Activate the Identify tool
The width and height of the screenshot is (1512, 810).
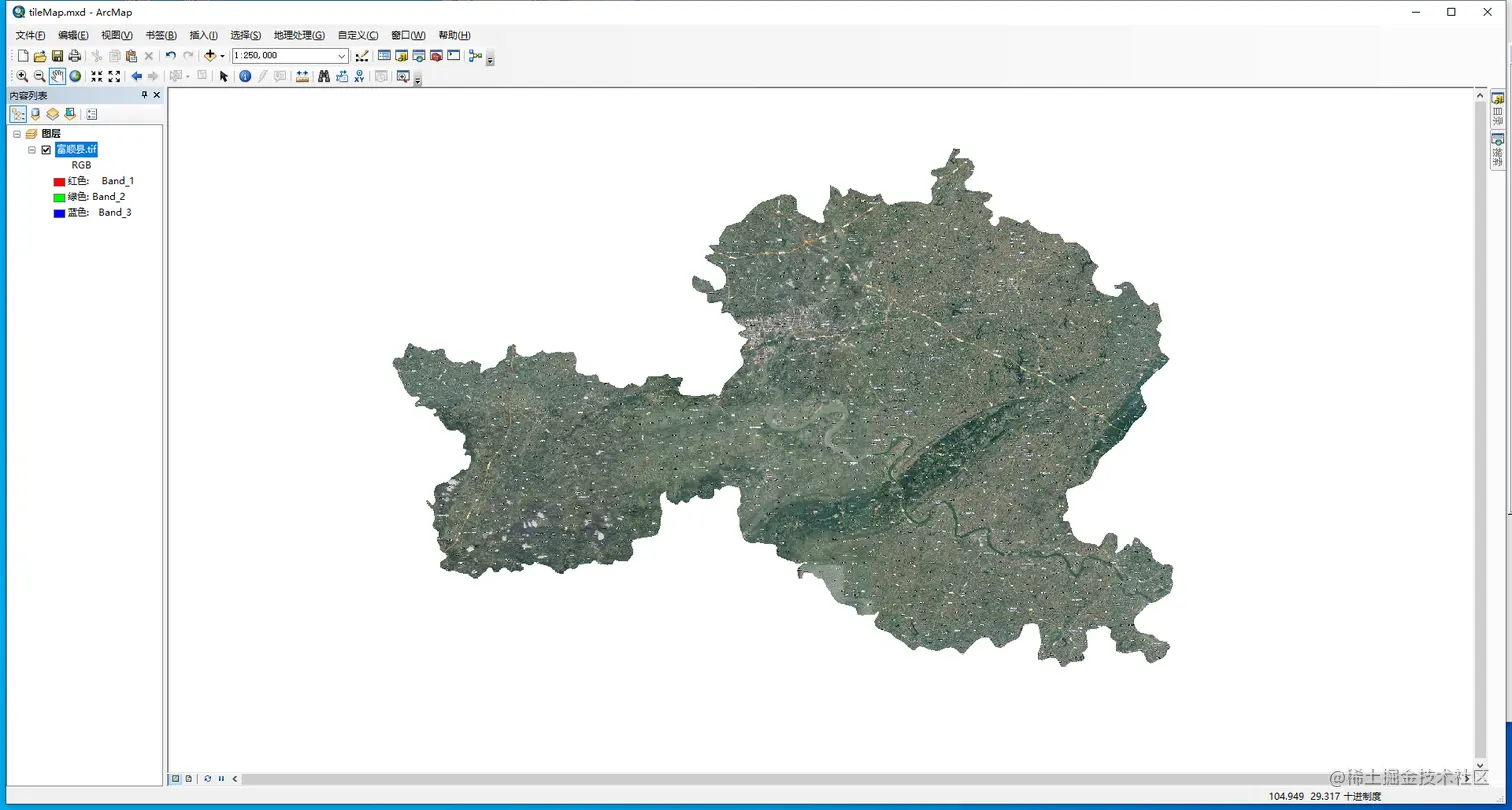[245, 76]
